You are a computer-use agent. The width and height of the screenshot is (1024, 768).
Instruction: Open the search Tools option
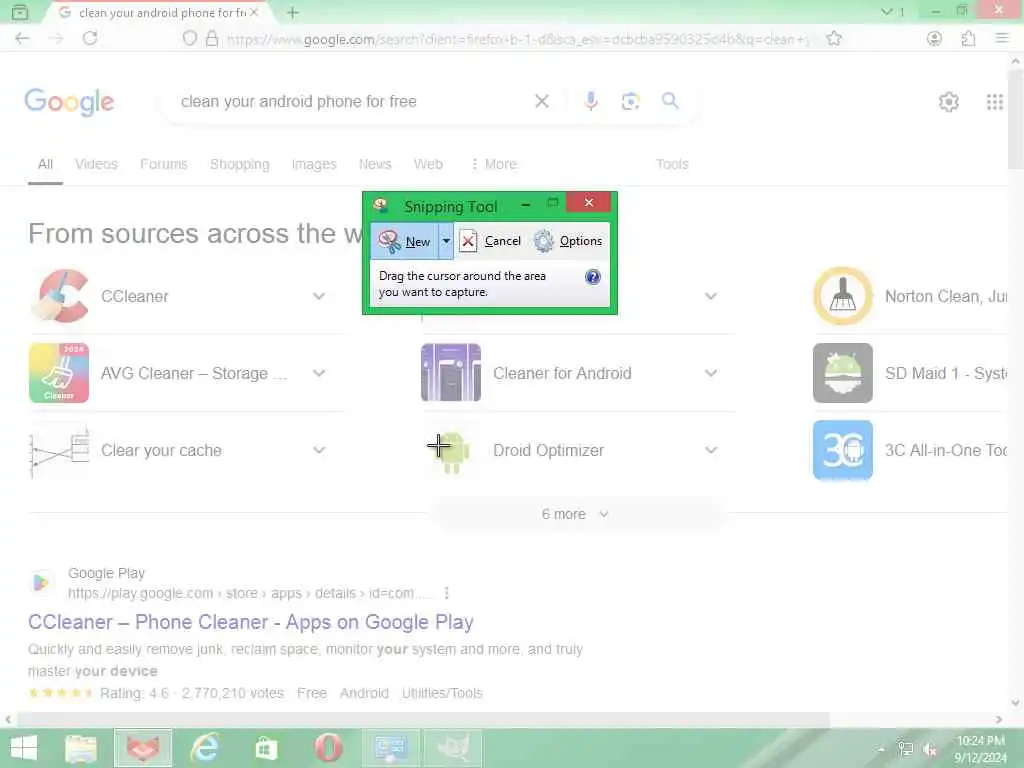[x=672, y=164]
